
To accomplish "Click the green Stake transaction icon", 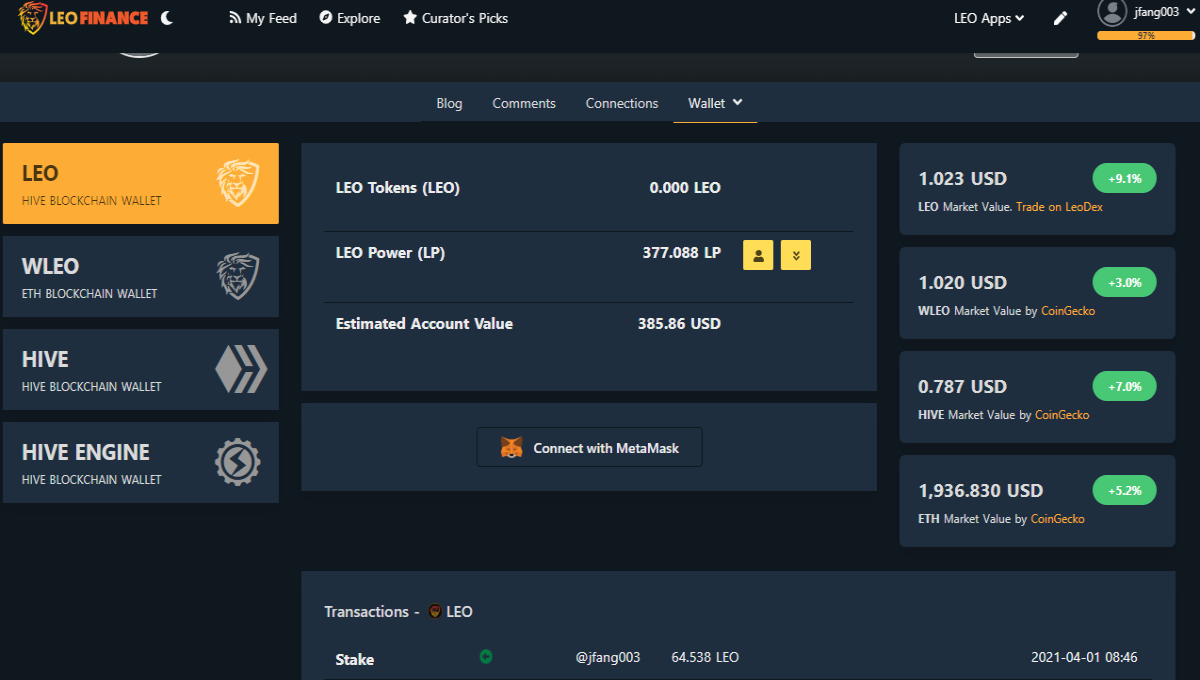I will pos(486,657).
